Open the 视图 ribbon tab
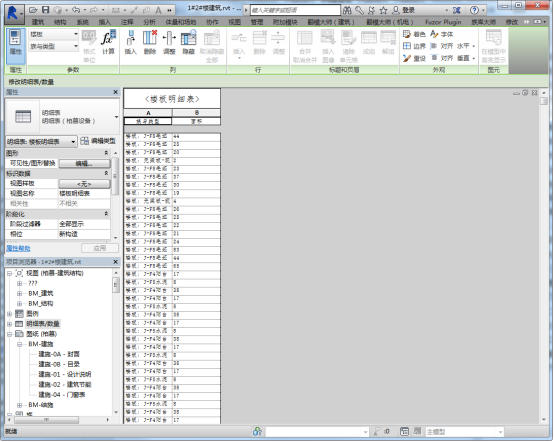554x442 pixels. [234, 22]
